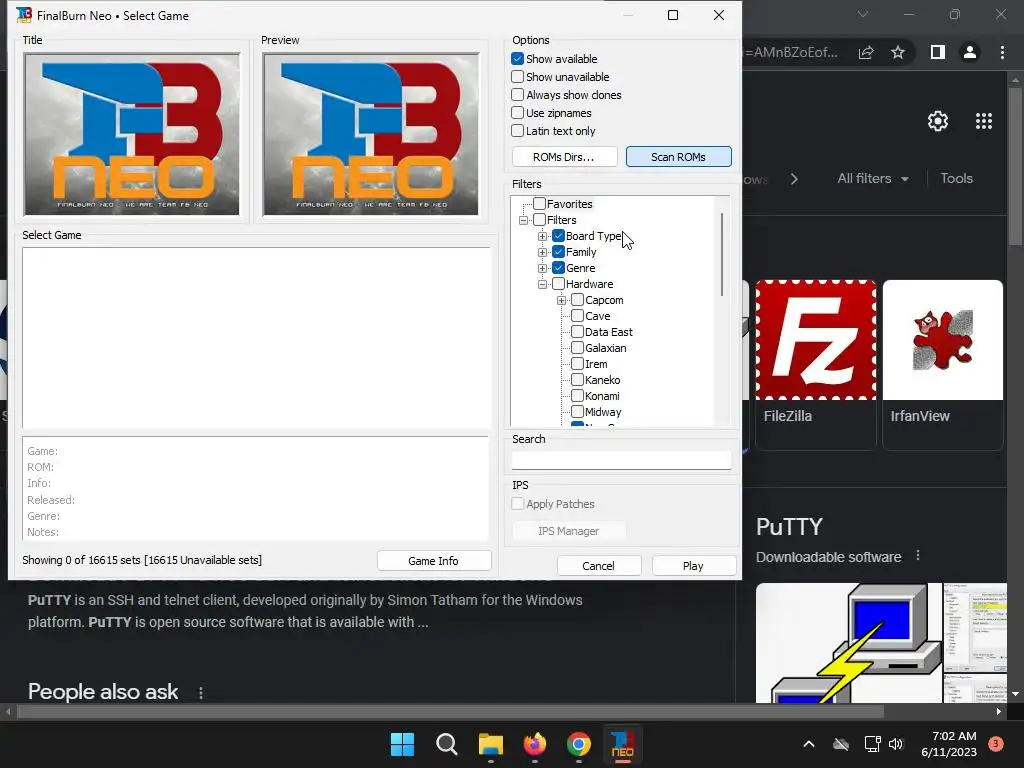Select the Filters tree scrollbar thumb
This screenshot has width=1024, height=768.
point(722,254)
